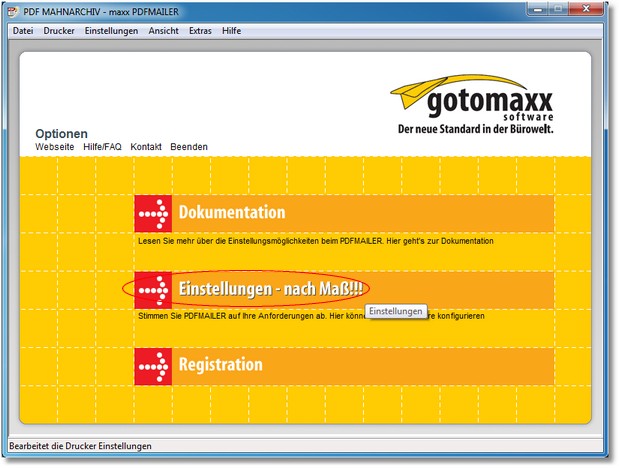
Task: Click the gotomaxx software logo
Action: pyautogui.click(x=471, y=106)
